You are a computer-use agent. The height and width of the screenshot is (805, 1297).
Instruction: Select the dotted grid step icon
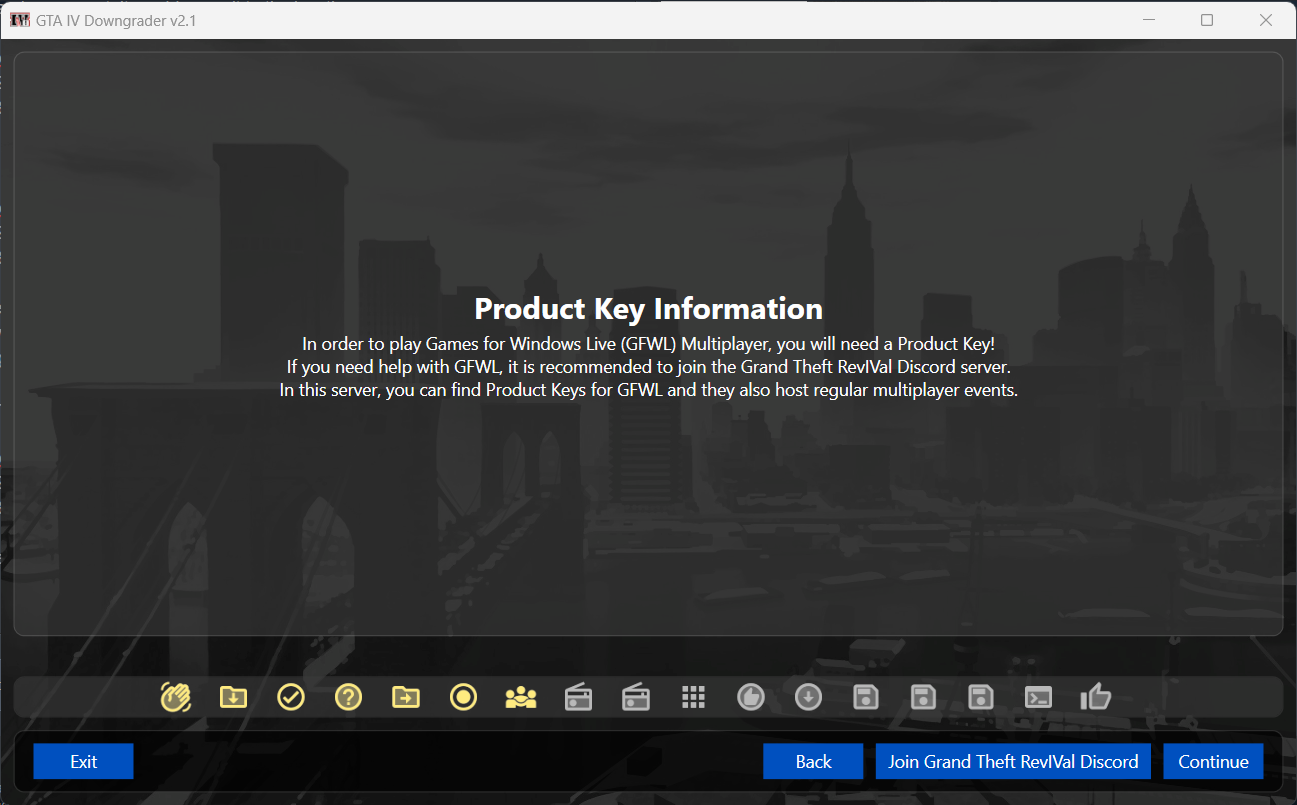point(694,697)
